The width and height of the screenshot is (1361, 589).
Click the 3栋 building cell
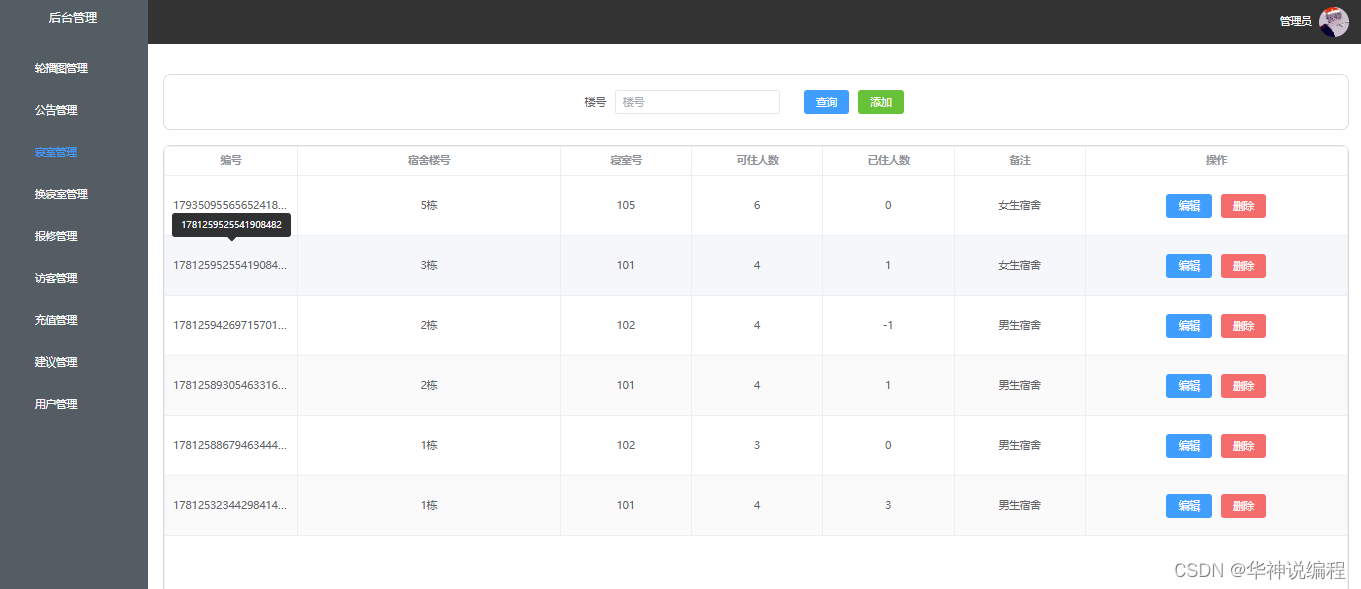pyautogui.click(x=429, y=265)
